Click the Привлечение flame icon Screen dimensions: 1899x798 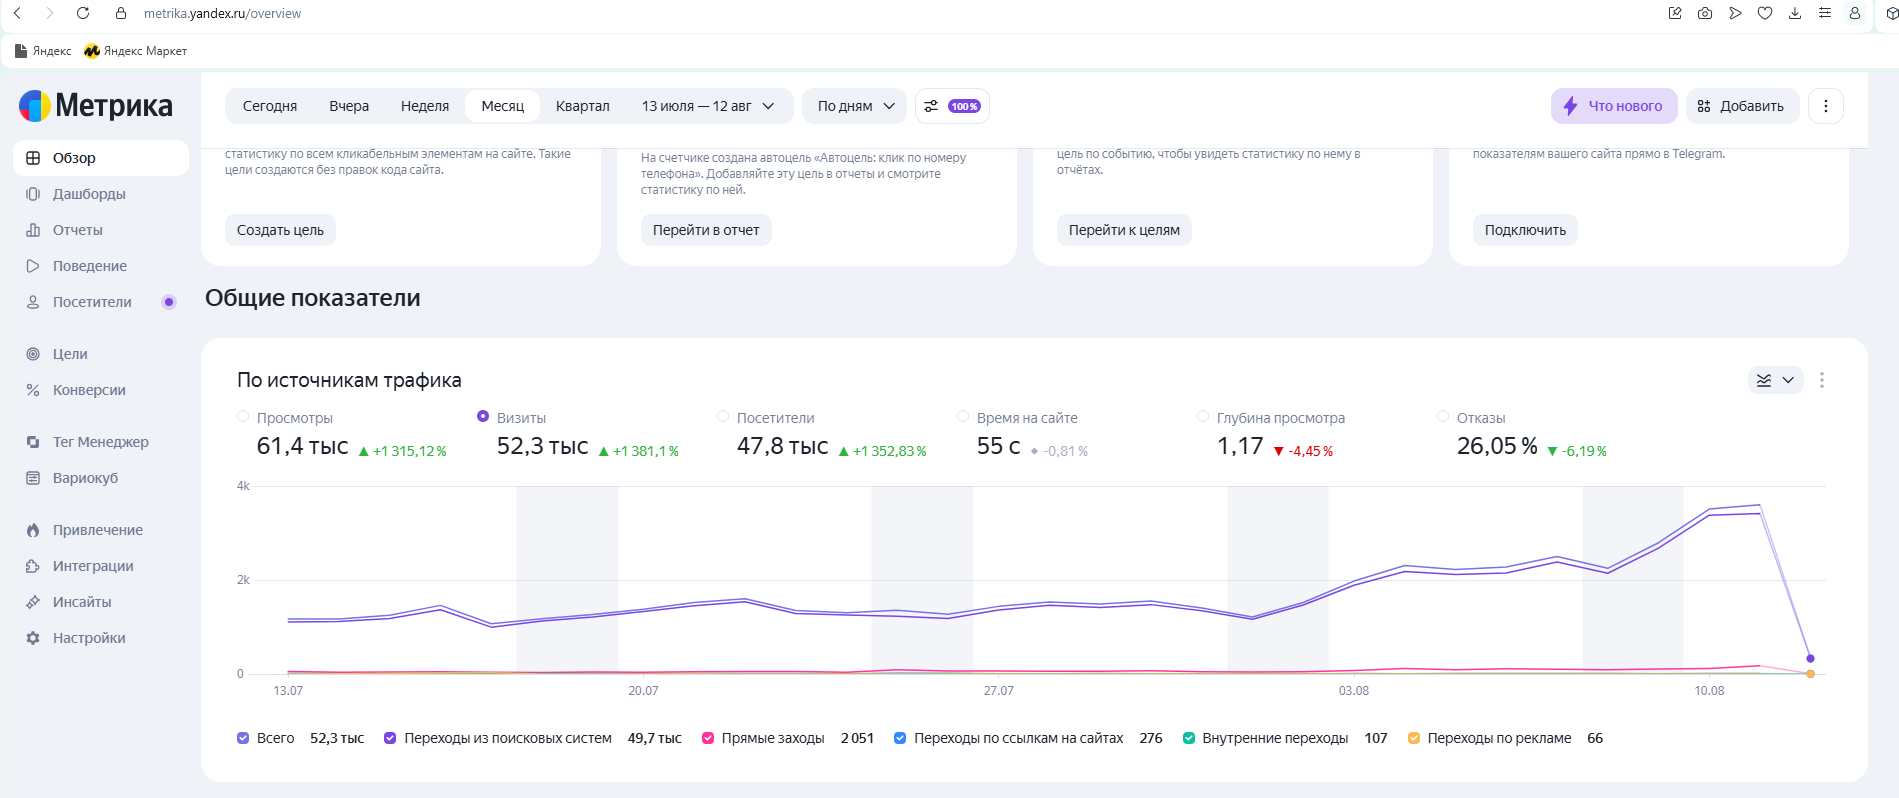[33, 530]
